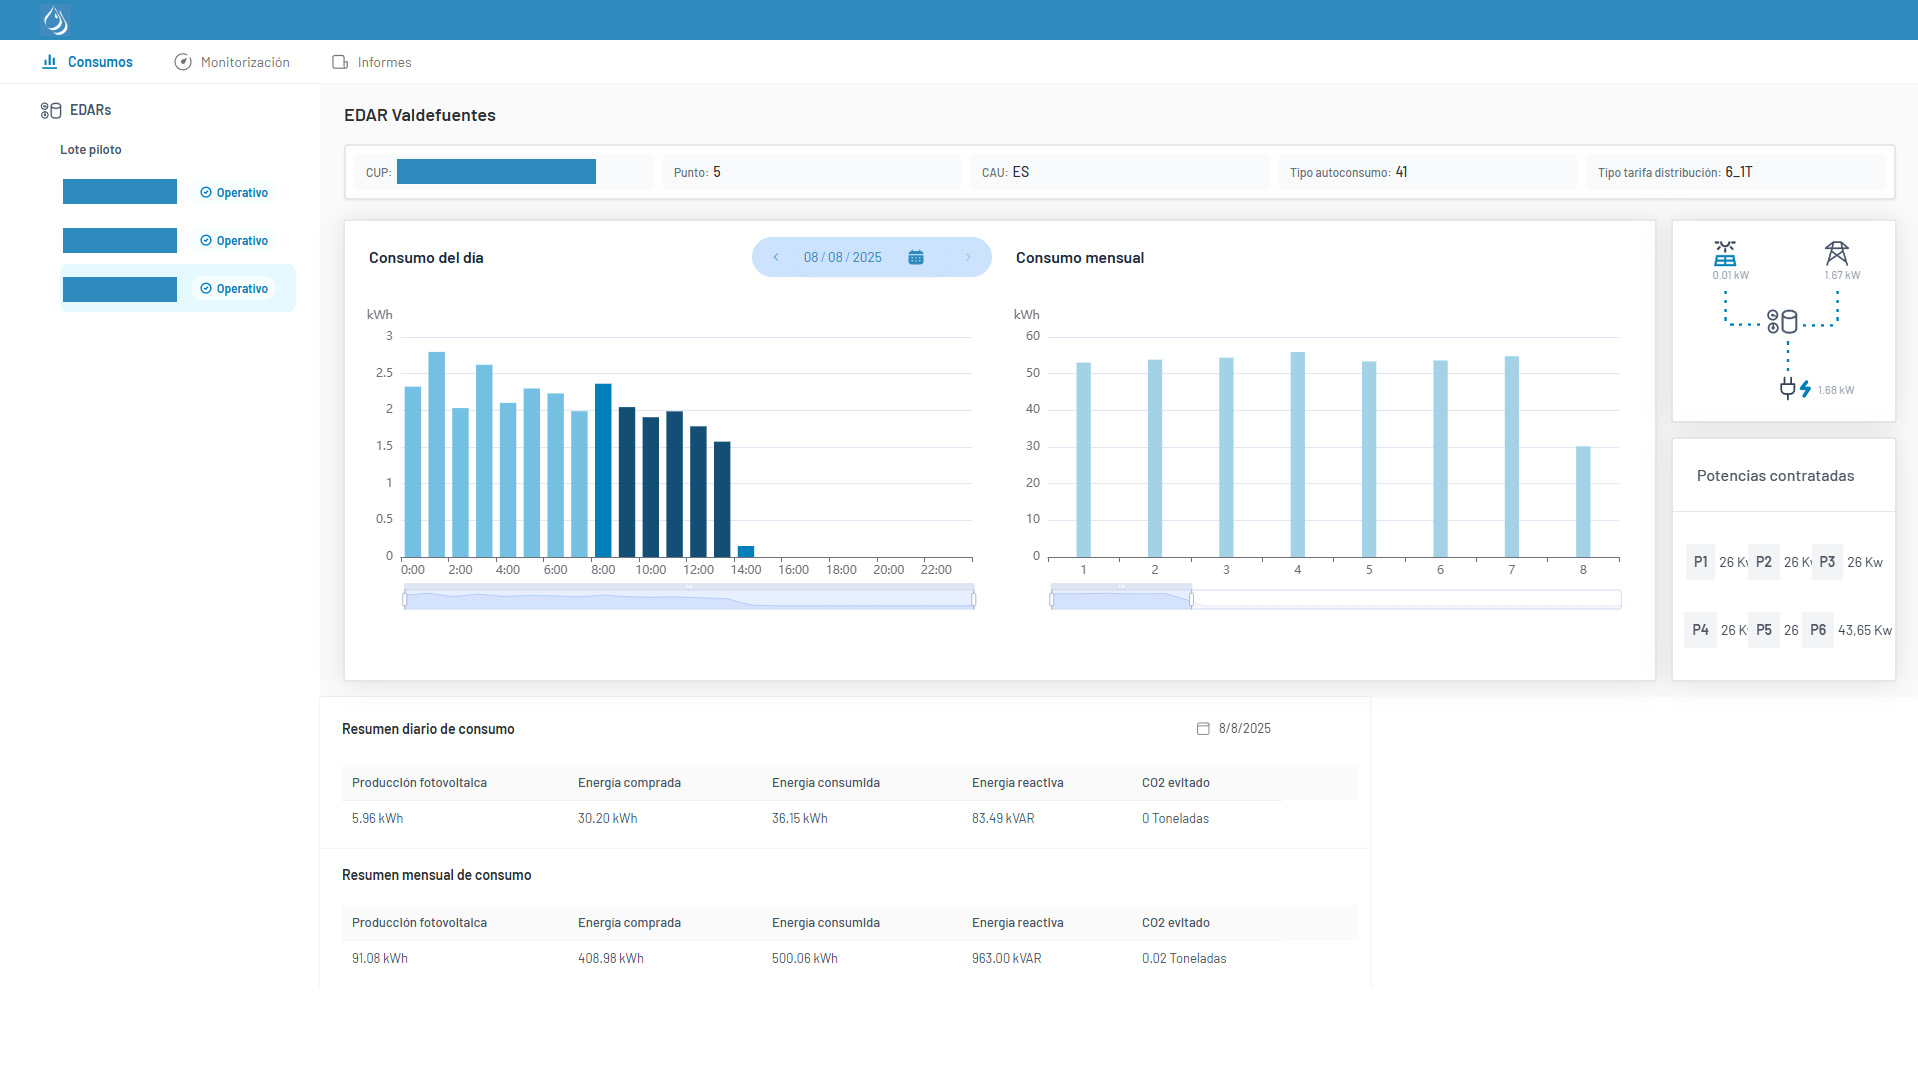Open the calendar date picker icon
The height and width of the screenshot is (1075, 1918).
[x=915, y=258]
